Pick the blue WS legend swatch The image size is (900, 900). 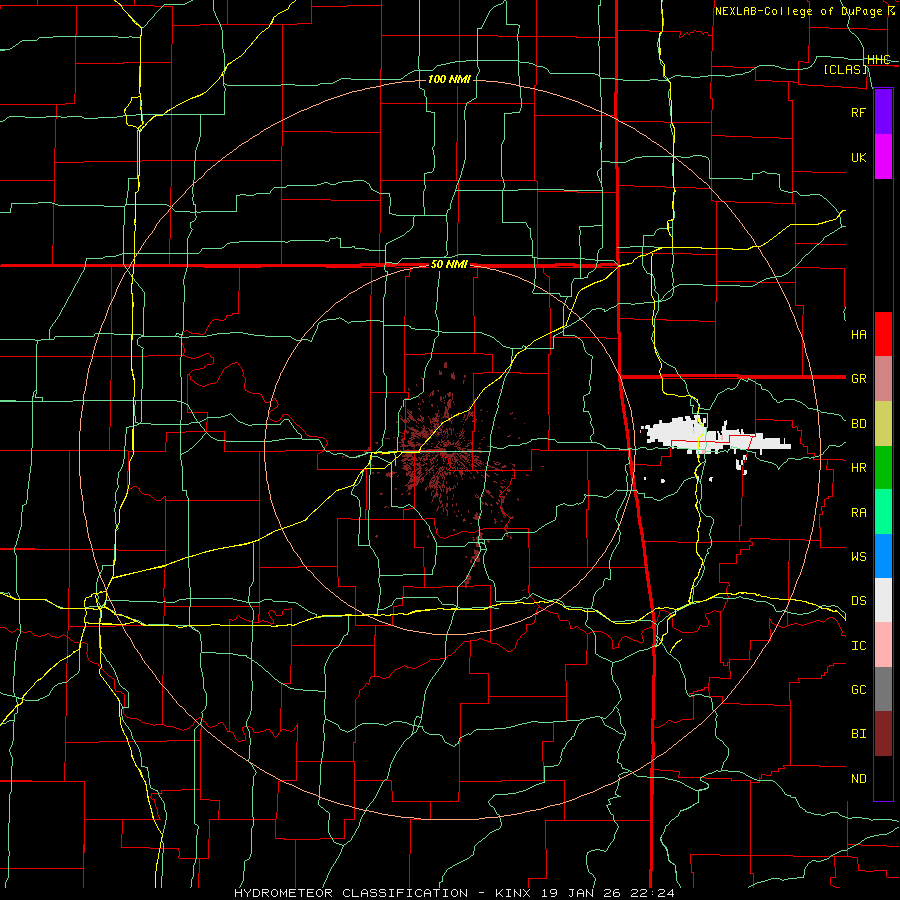coord(883,556)
